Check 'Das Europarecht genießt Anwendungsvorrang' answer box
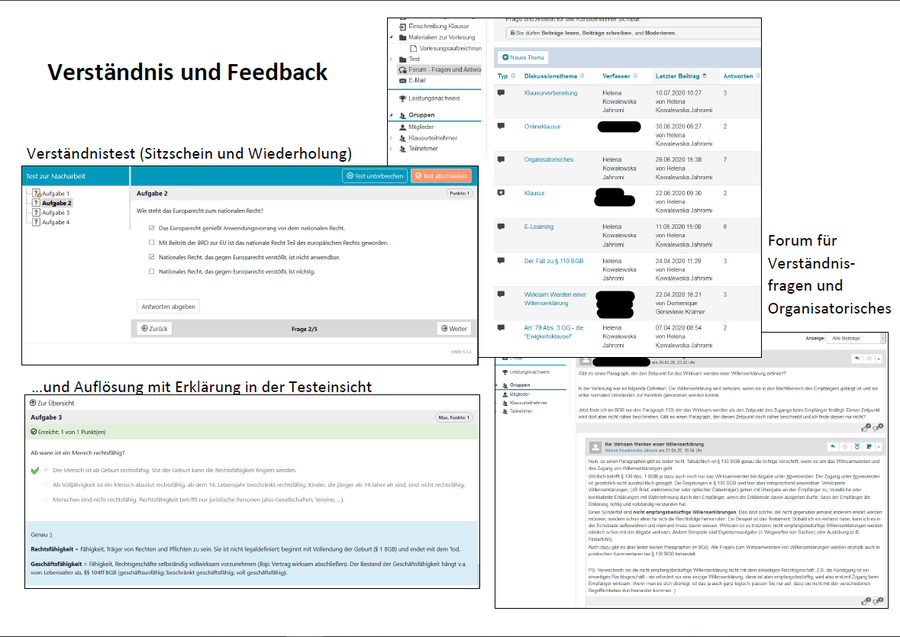Image resolution: width=900 pixels, height=637 pixels. pyautogui.click(x=152, y=228)
